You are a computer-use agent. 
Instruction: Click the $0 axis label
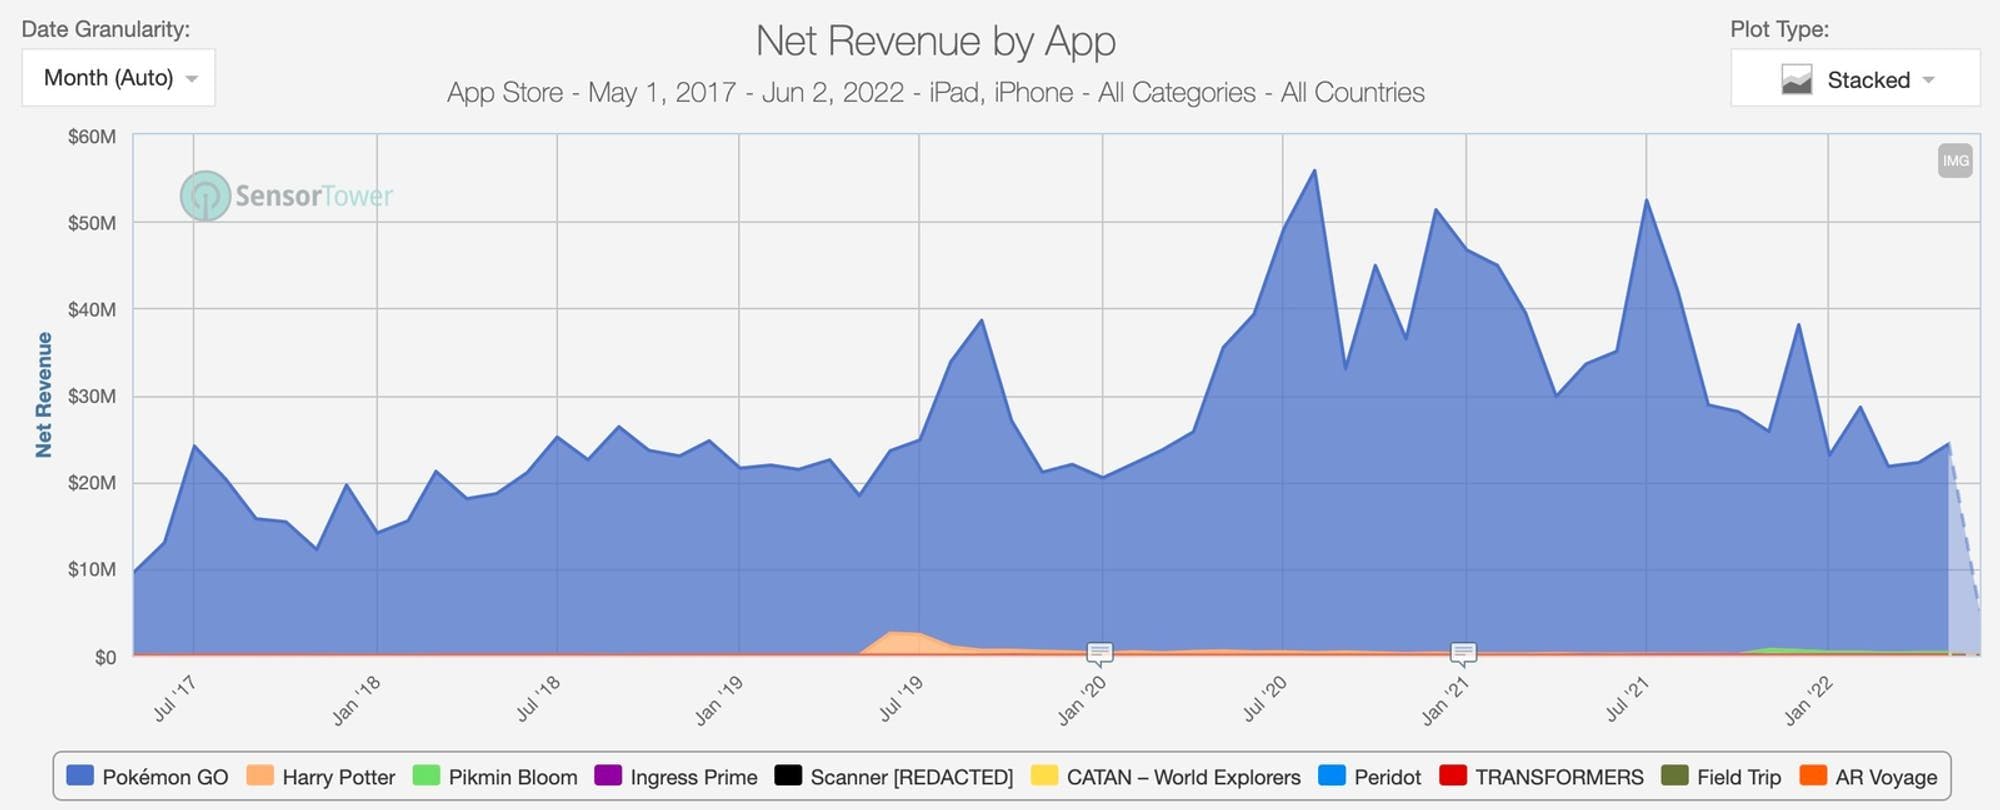tap(105, 657)
